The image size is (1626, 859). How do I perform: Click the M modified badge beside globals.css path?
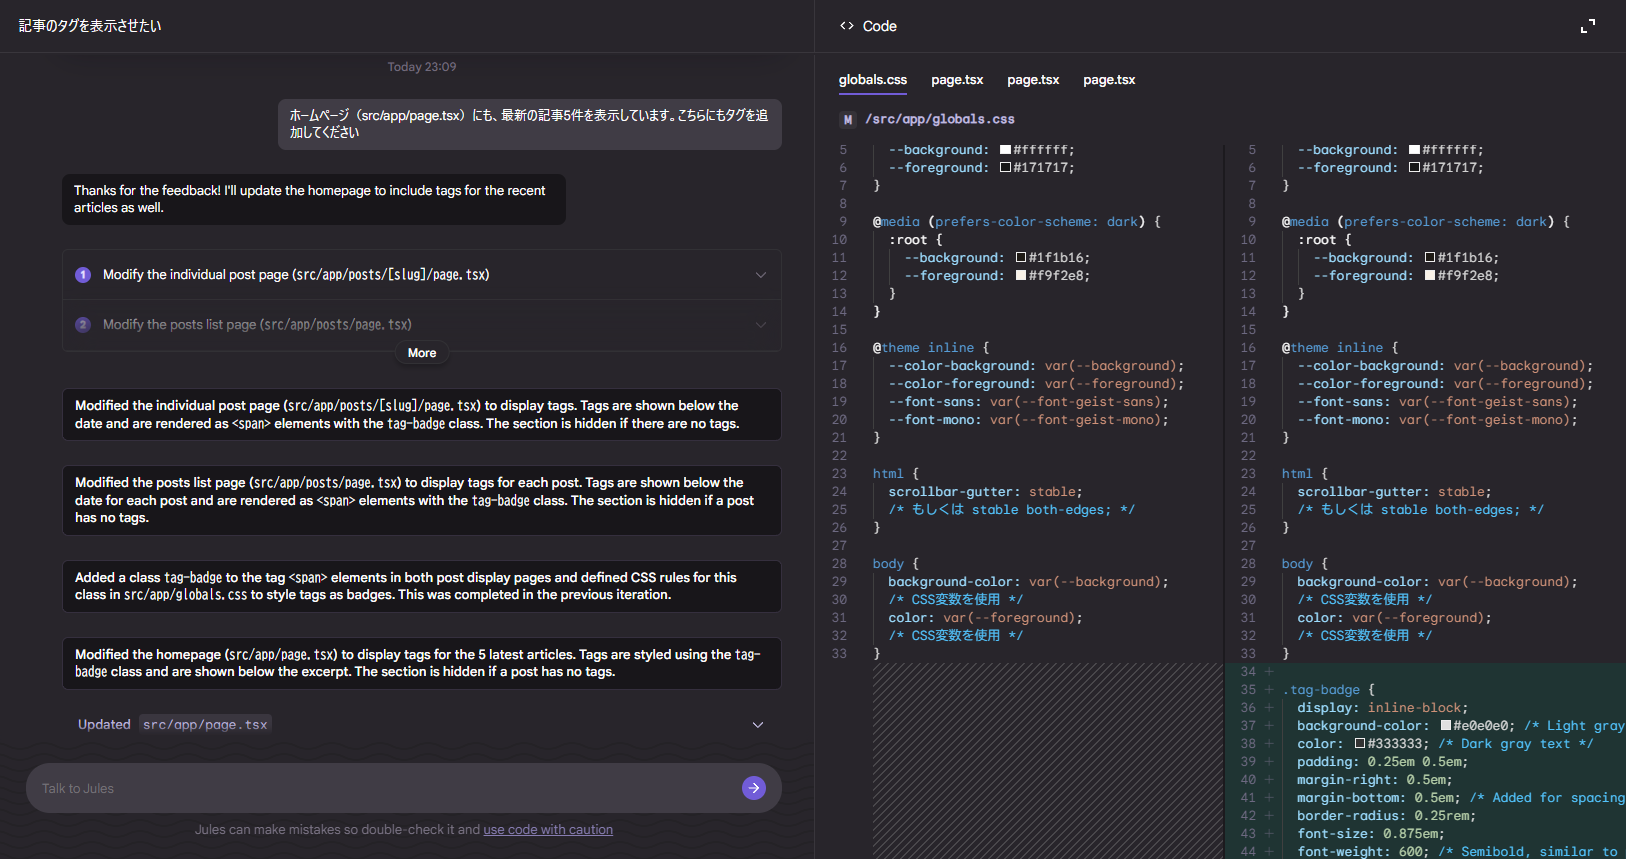848,119
